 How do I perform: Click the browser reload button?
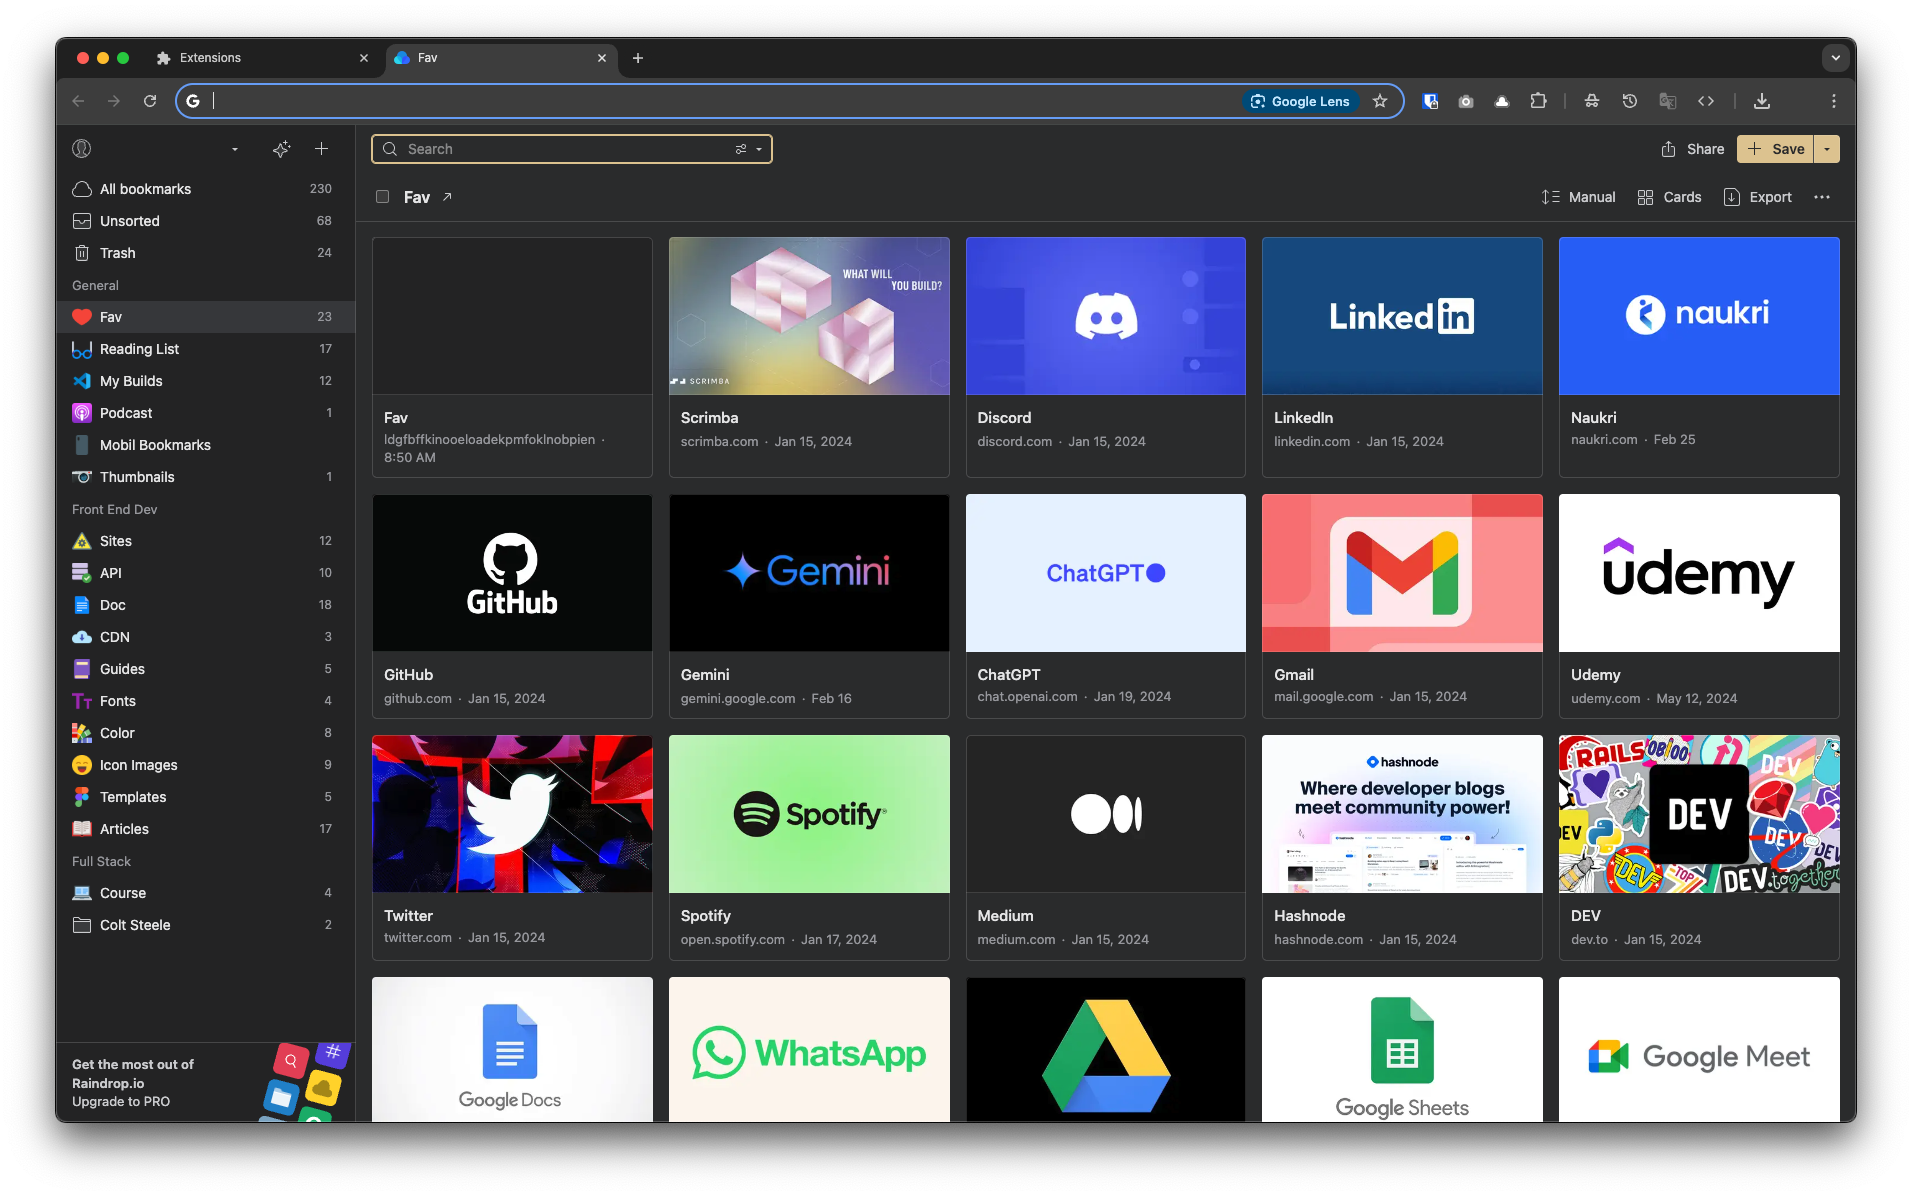point(150,101)
